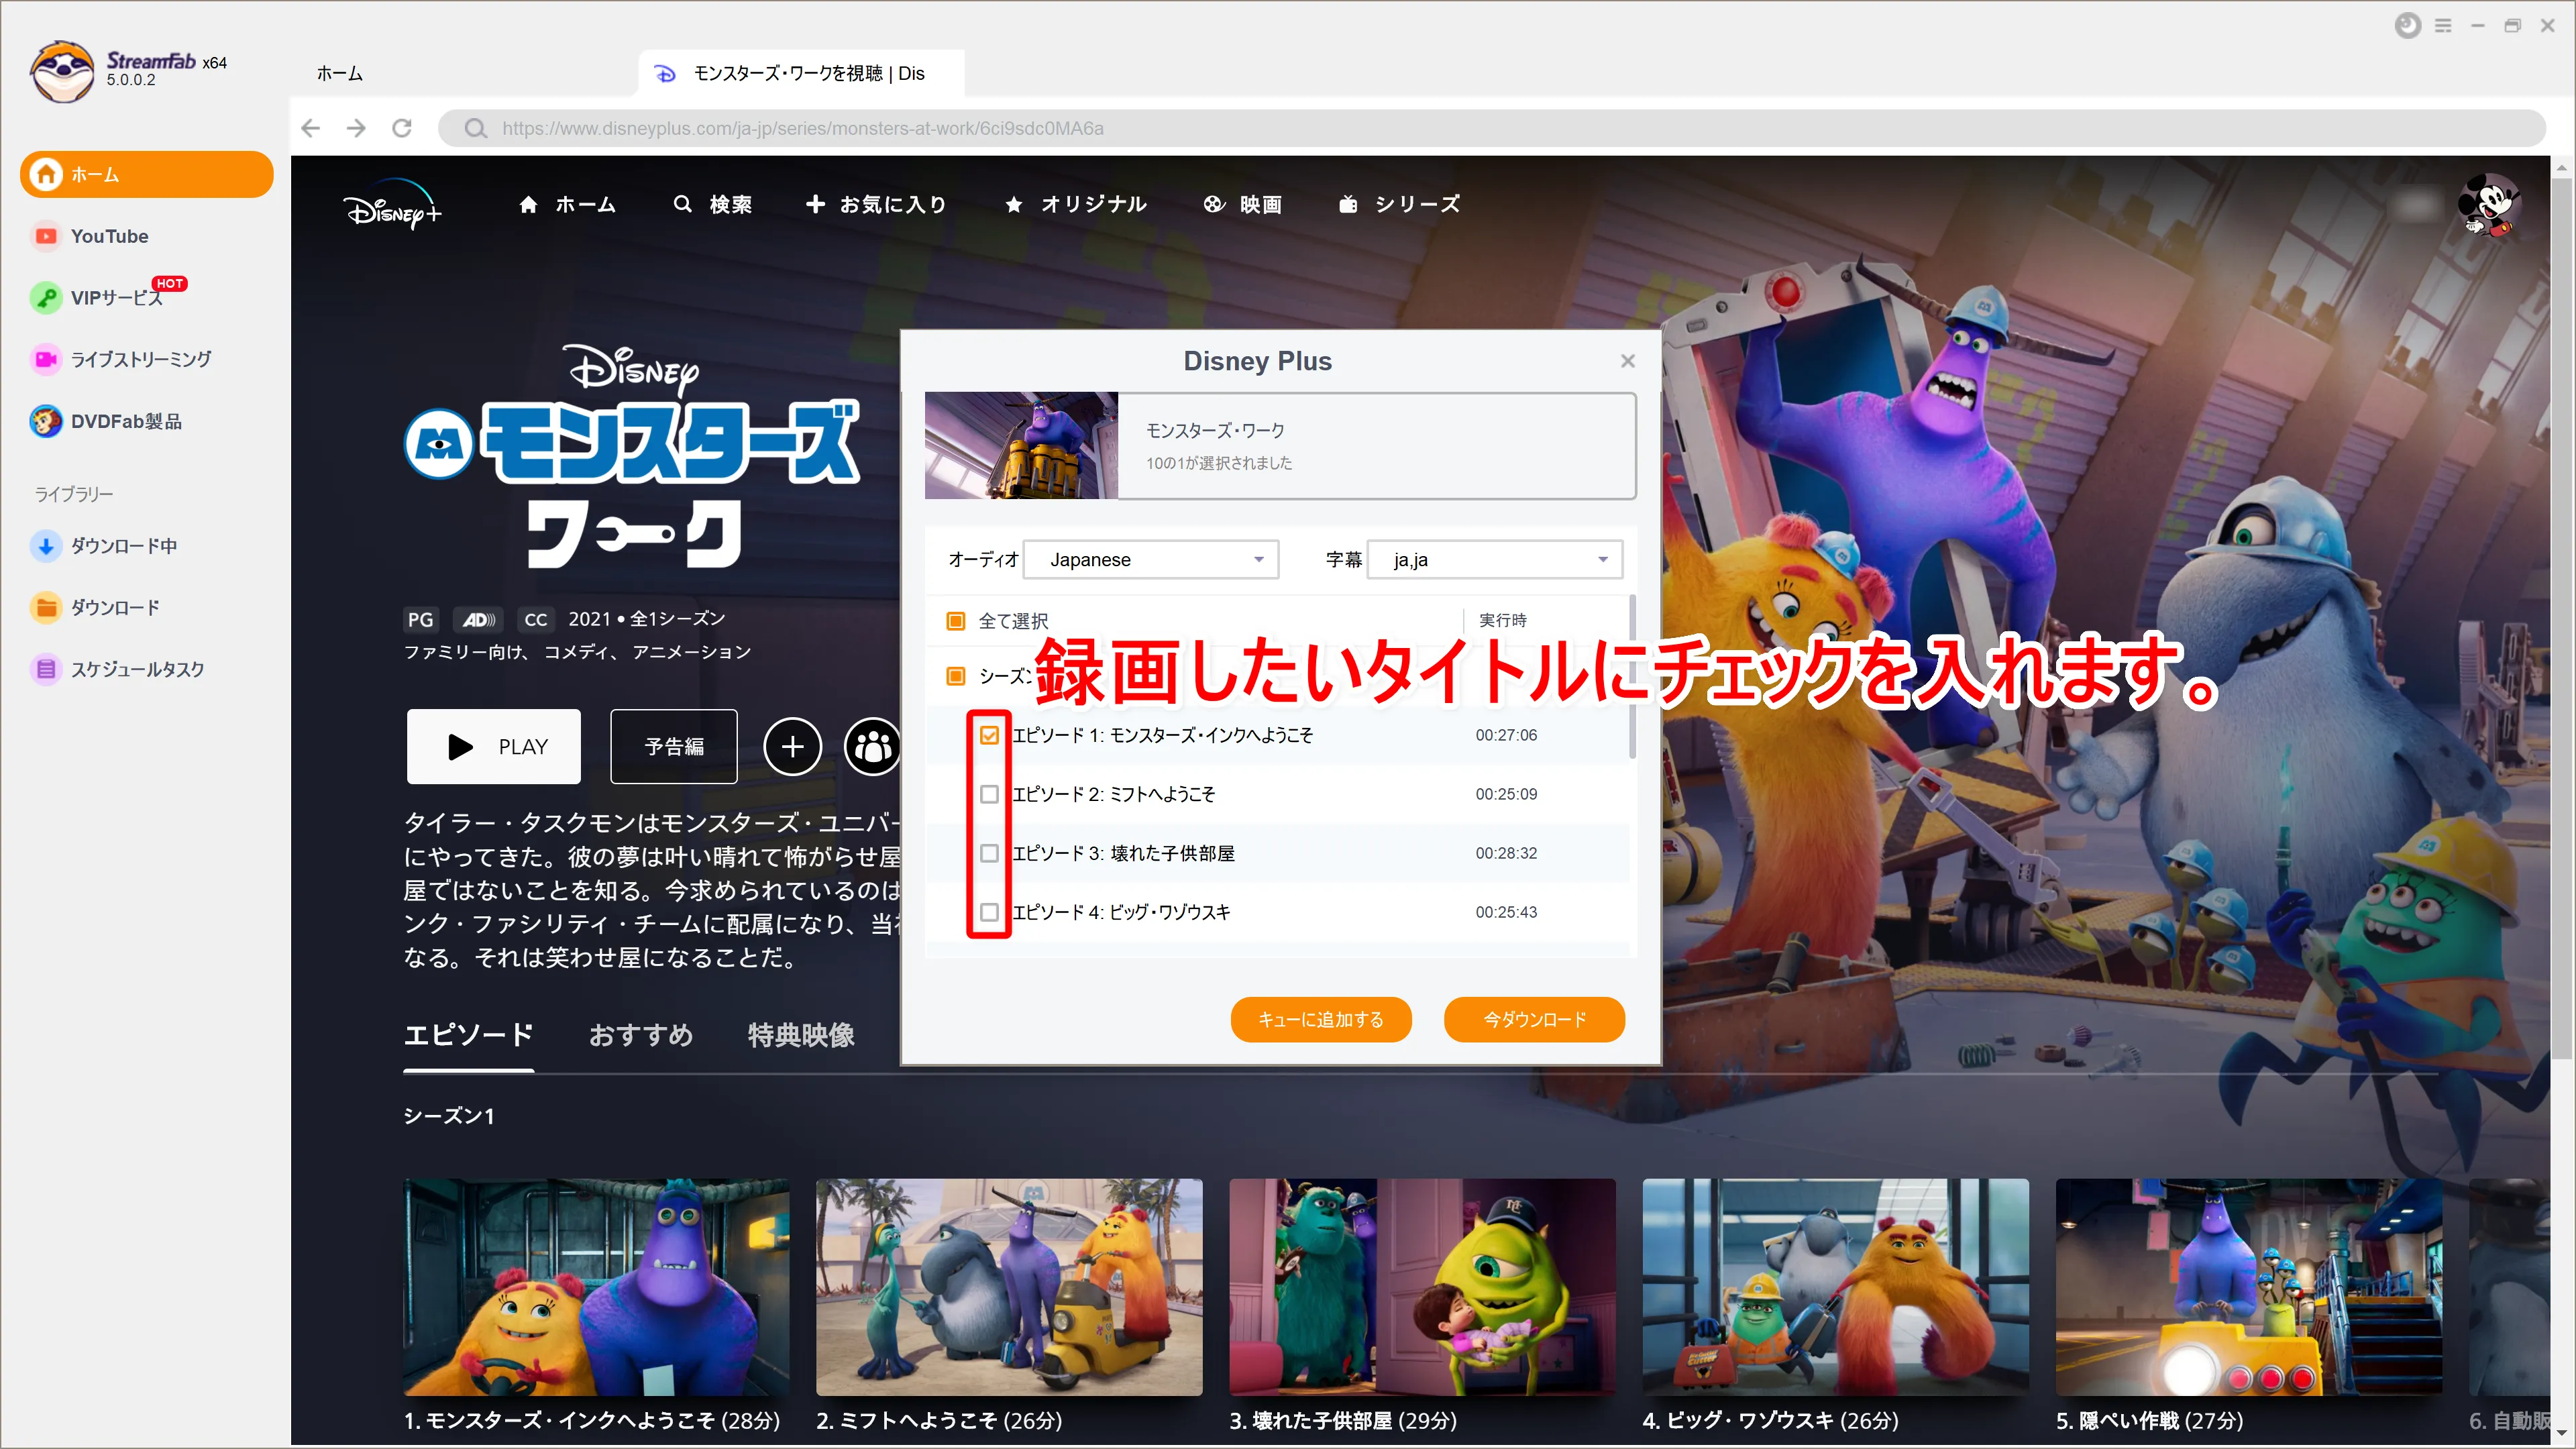Open the episode 5 thumbnail 隠ぺい作戦

click(2249, 1287)
